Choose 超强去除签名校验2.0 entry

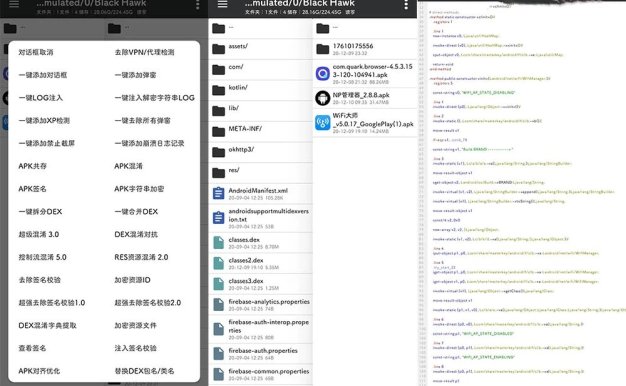[147, 302]
